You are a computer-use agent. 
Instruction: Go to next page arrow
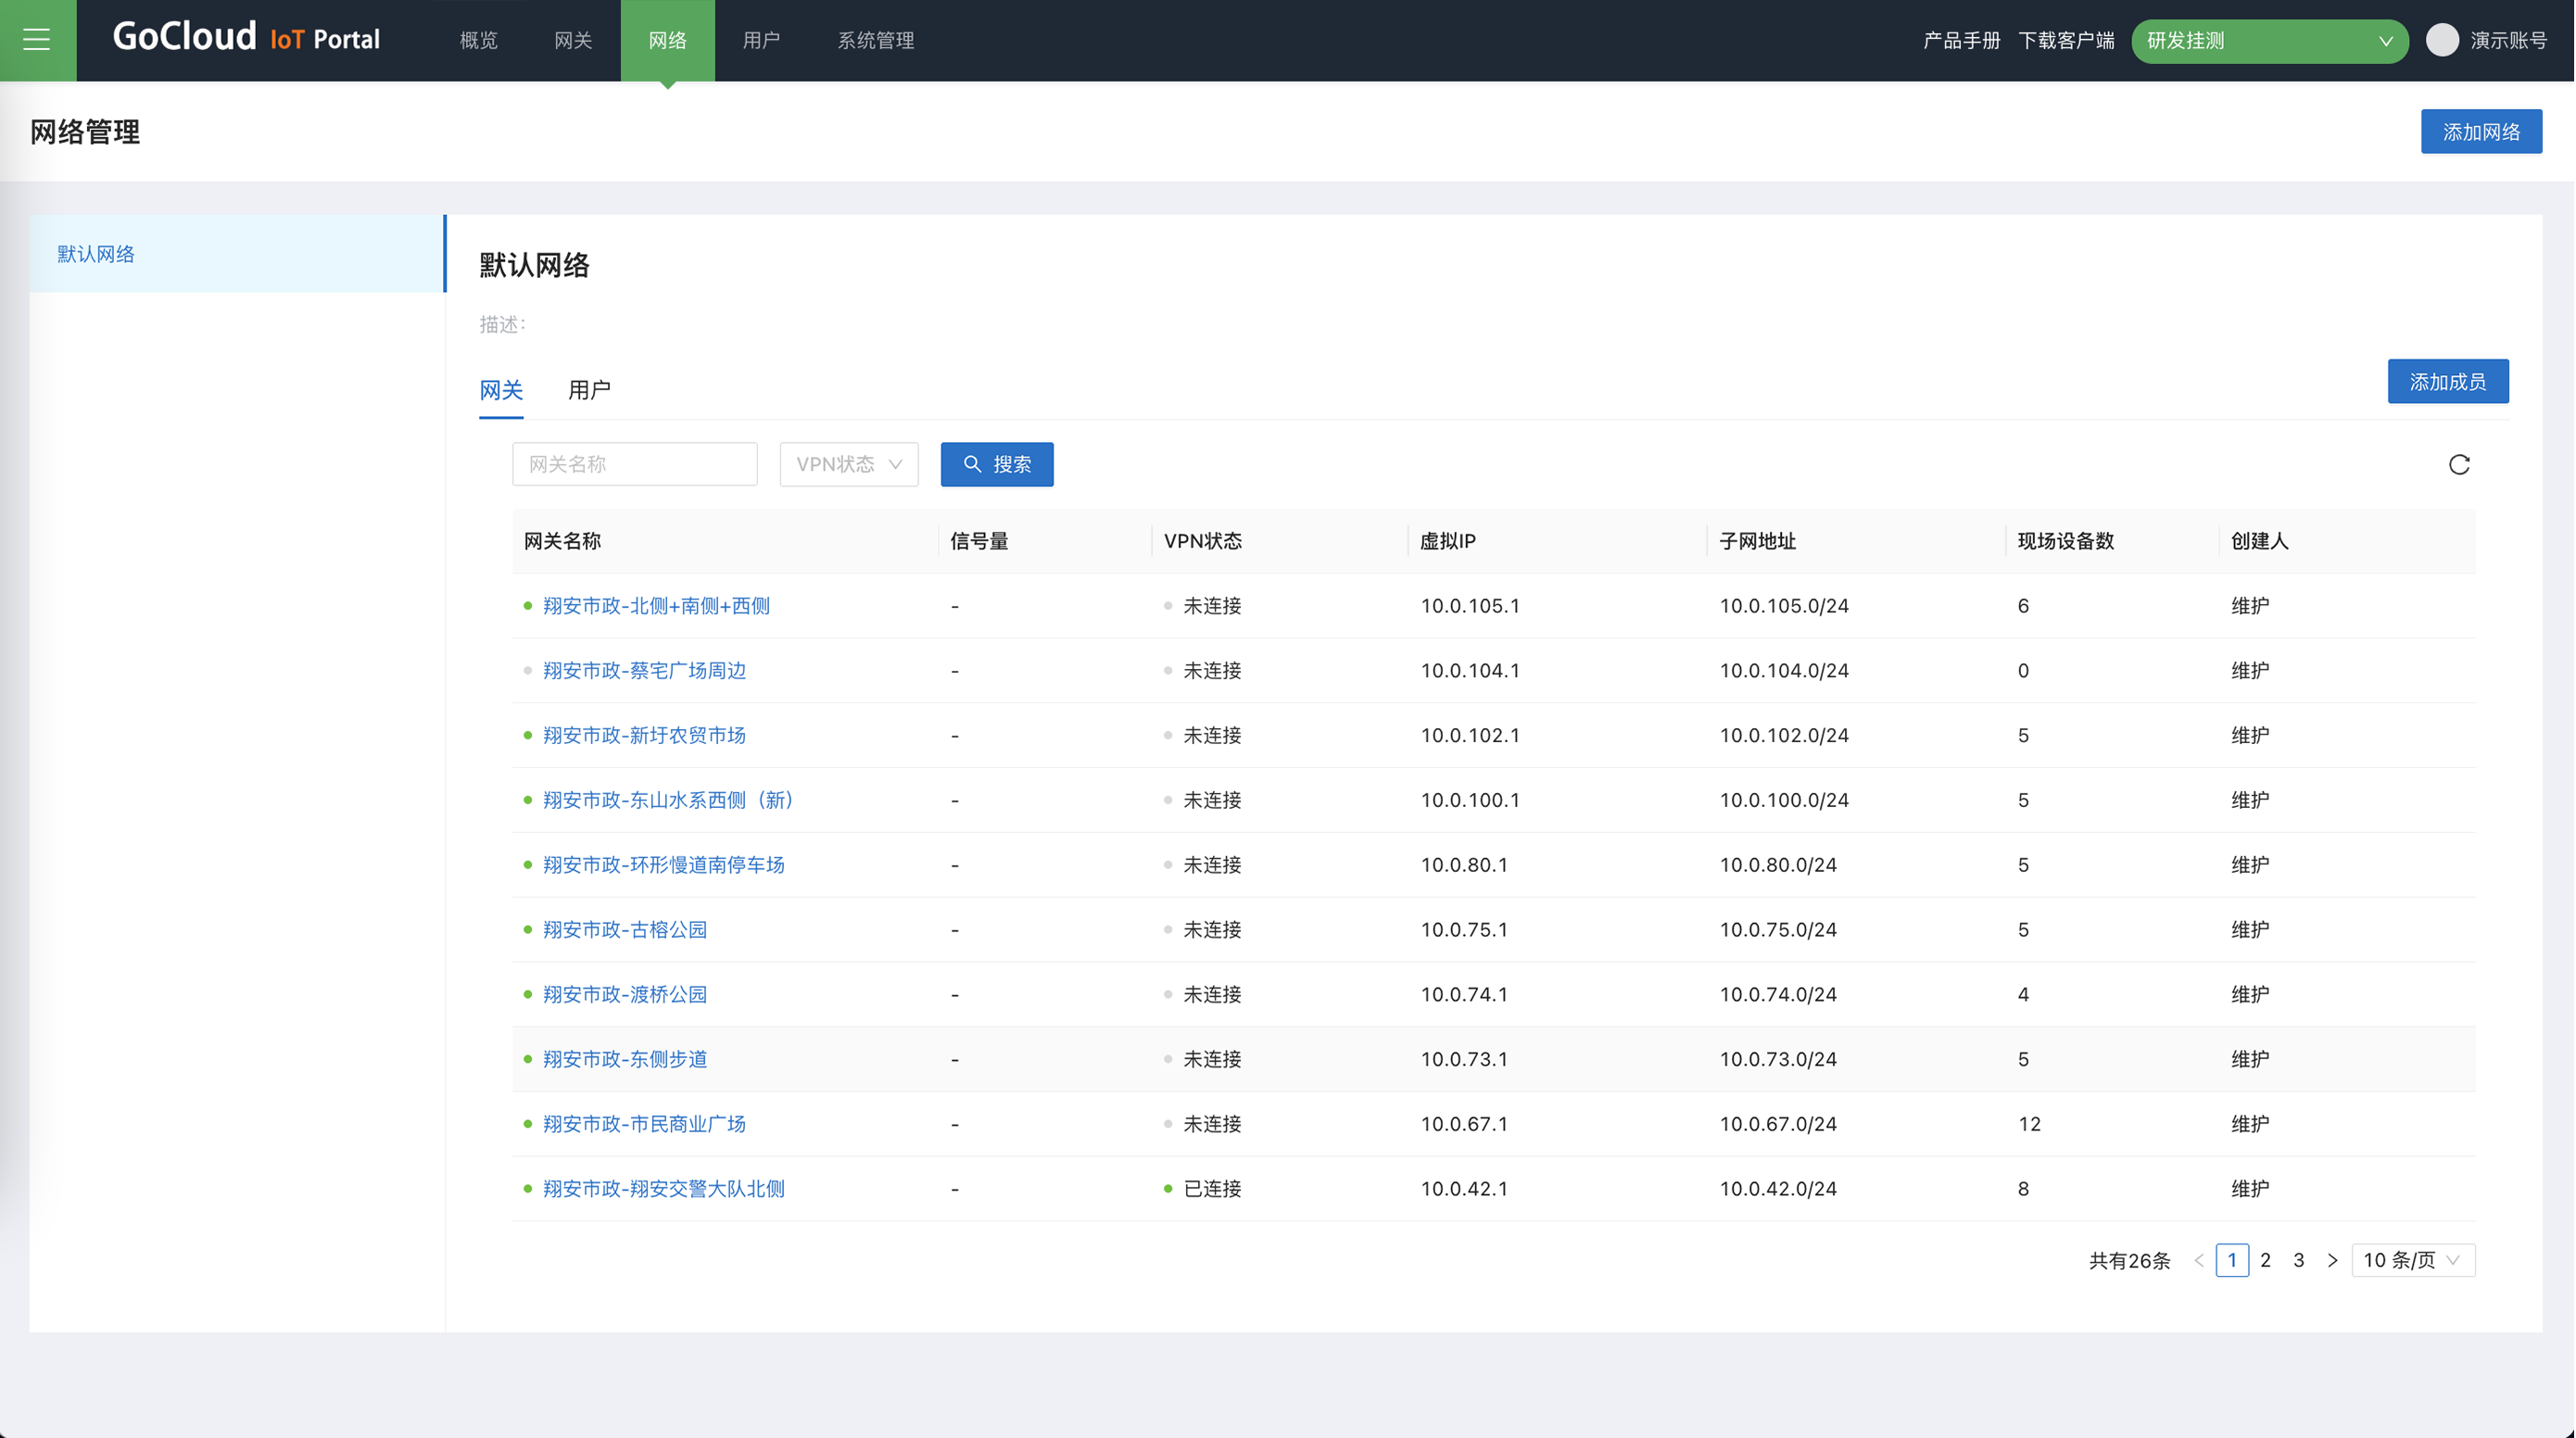click(x=2332, y=1260)
